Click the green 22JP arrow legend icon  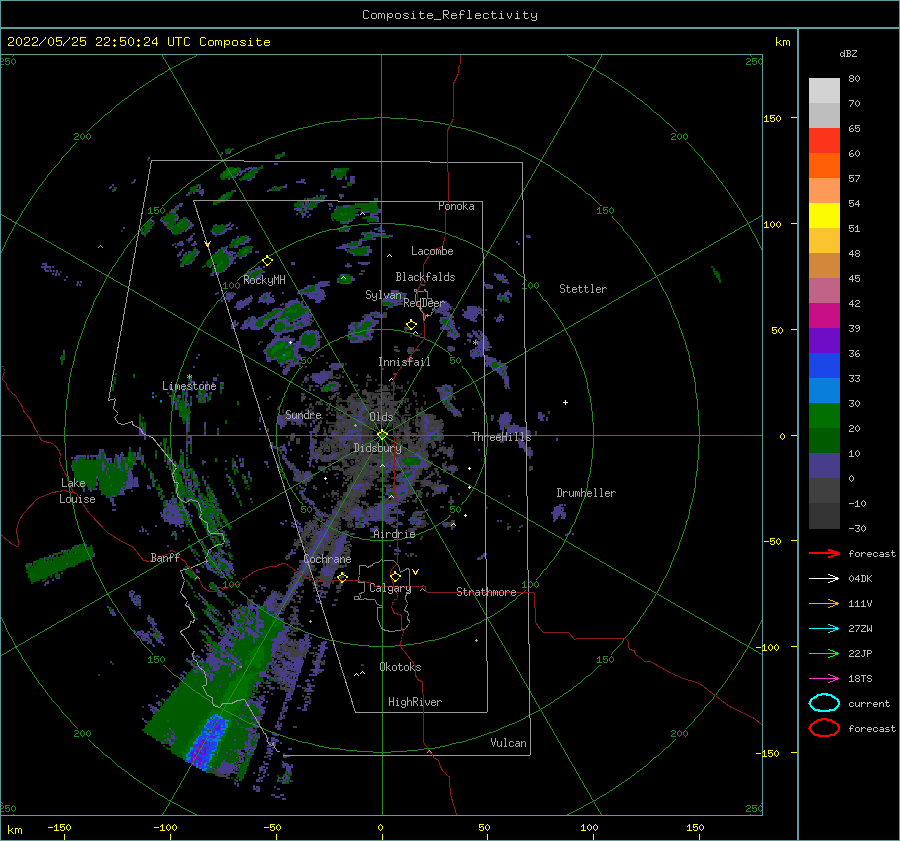(x=824, y=653)
